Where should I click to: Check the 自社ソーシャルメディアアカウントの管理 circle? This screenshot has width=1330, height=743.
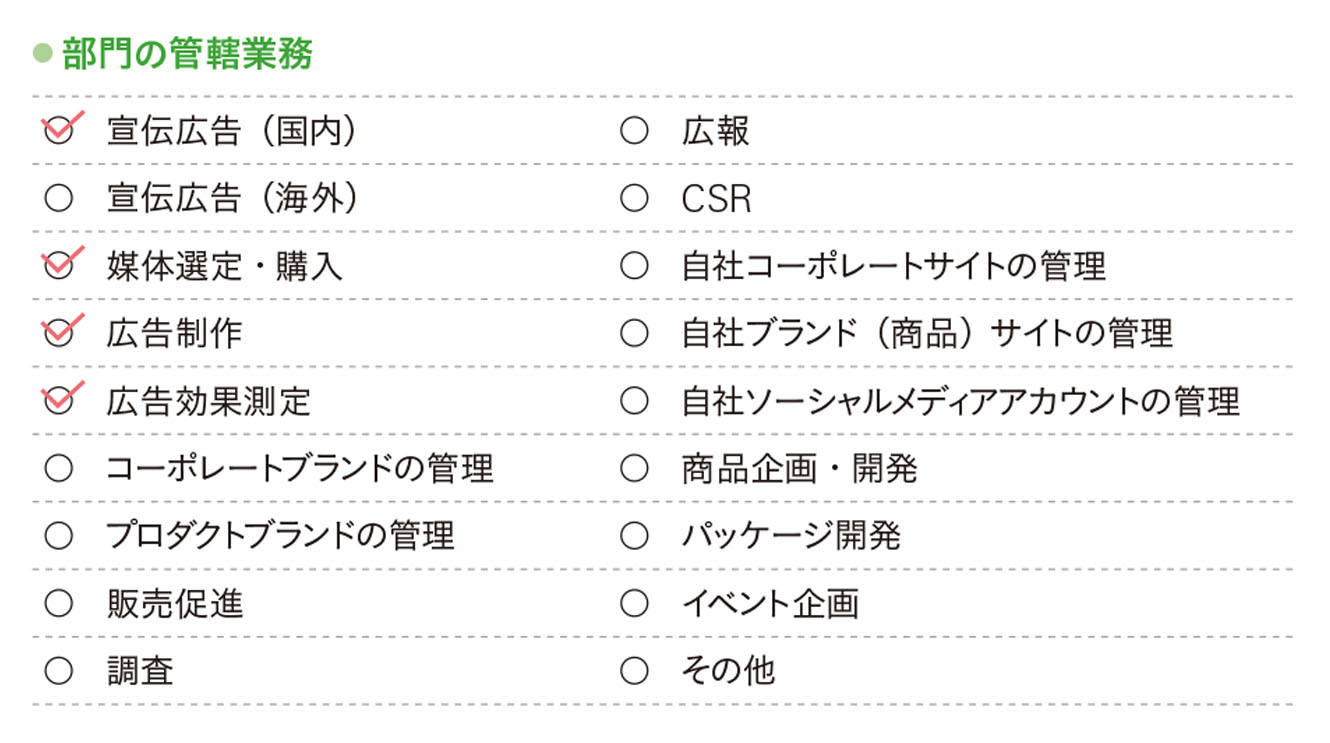634,401
